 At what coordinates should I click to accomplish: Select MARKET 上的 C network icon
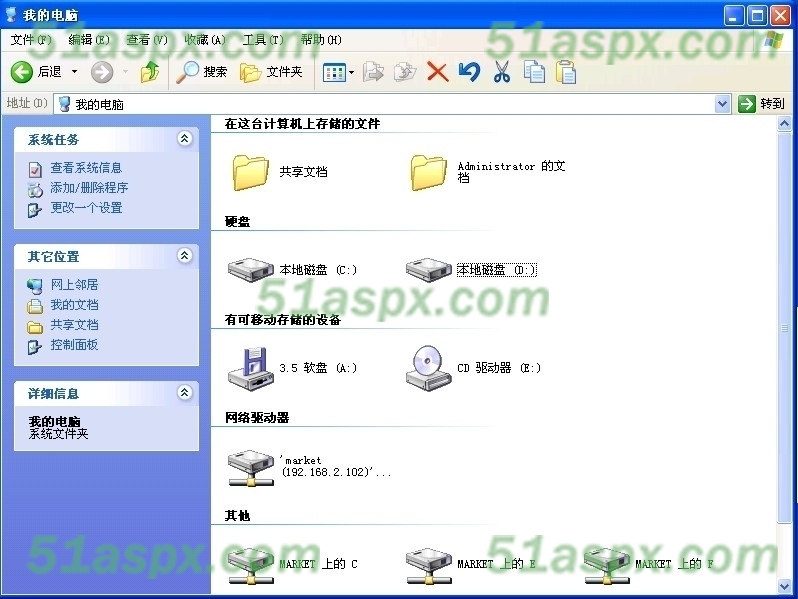click(250, 565)
